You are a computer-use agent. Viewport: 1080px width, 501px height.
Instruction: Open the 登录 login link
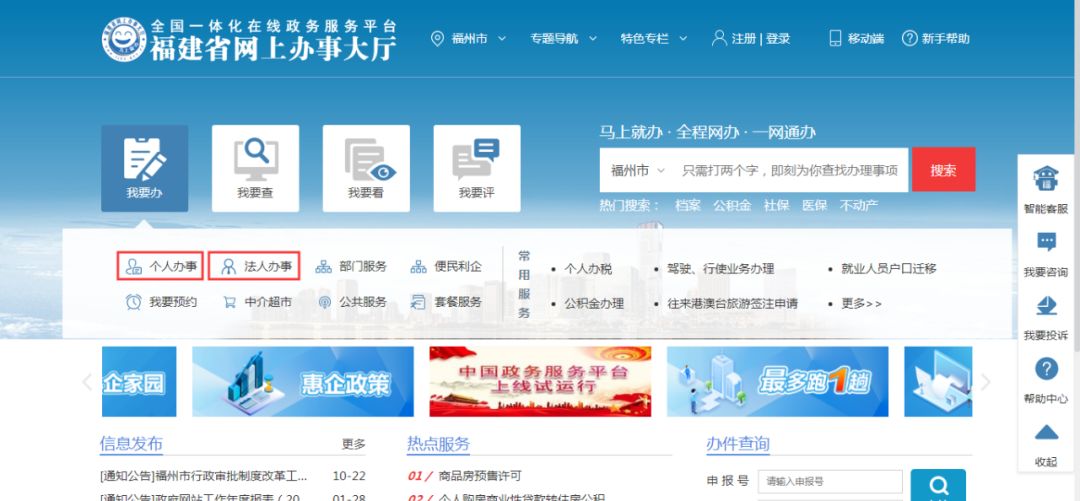tap(778, 39)
